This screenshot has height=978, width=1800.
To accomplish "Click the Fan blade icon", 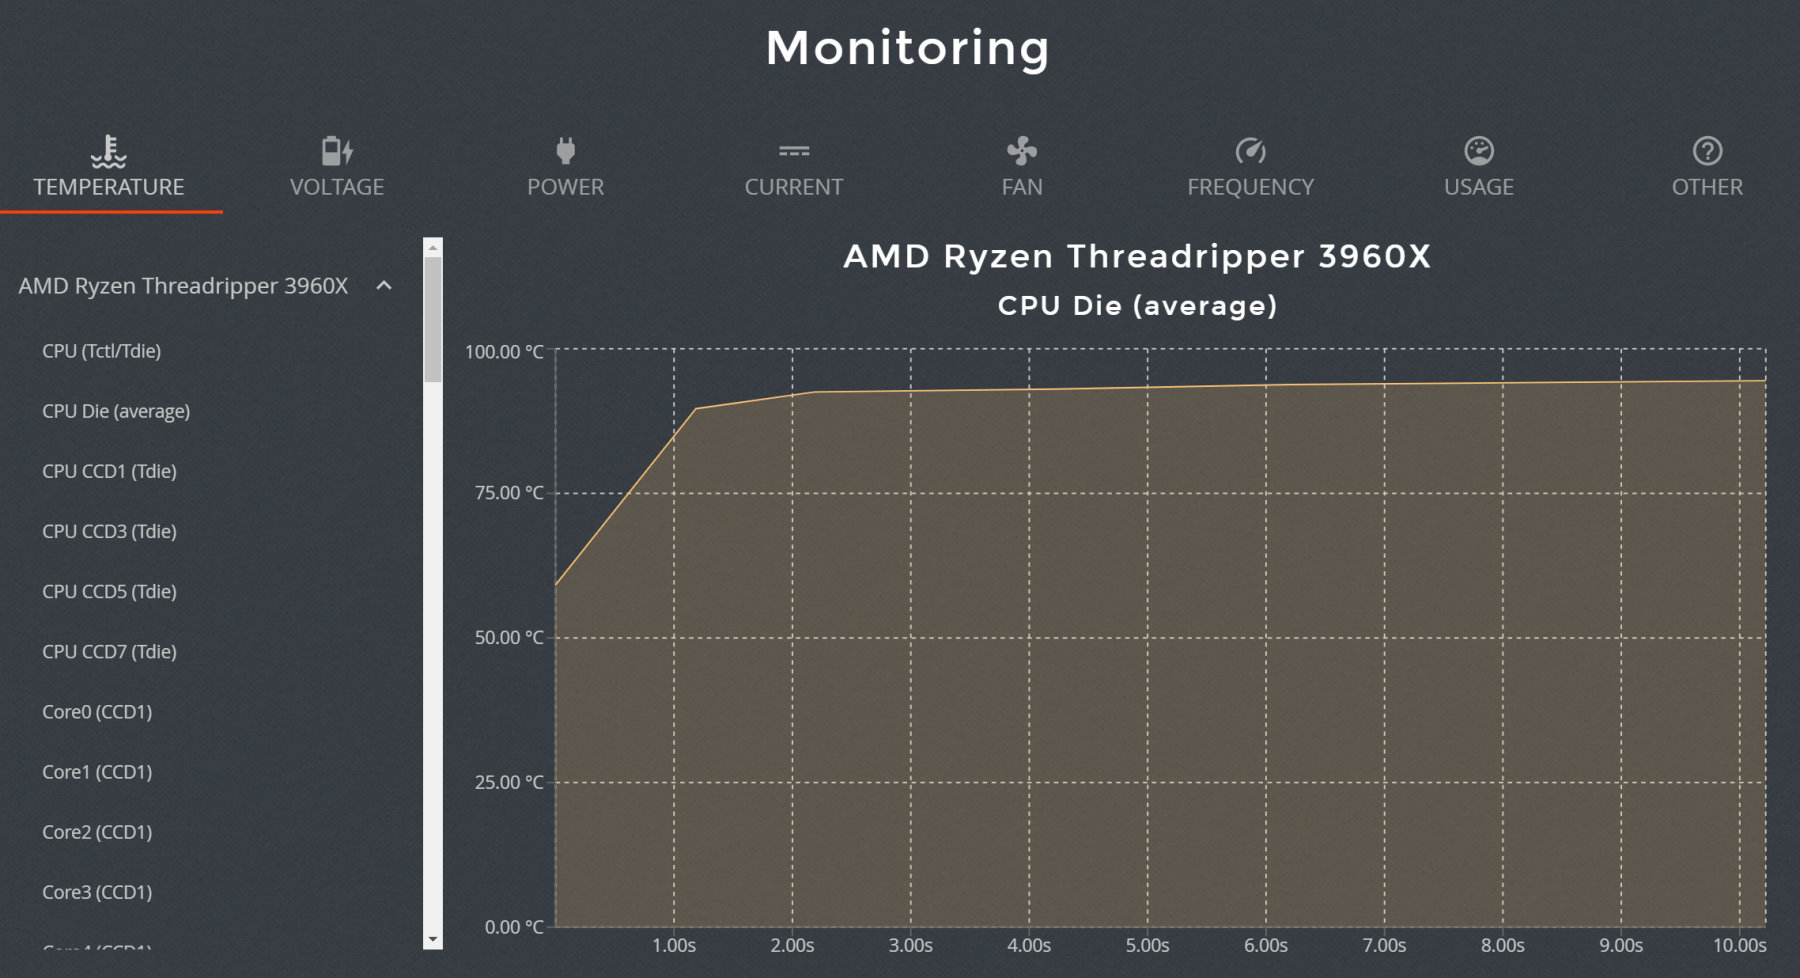I will [1021, 151].
